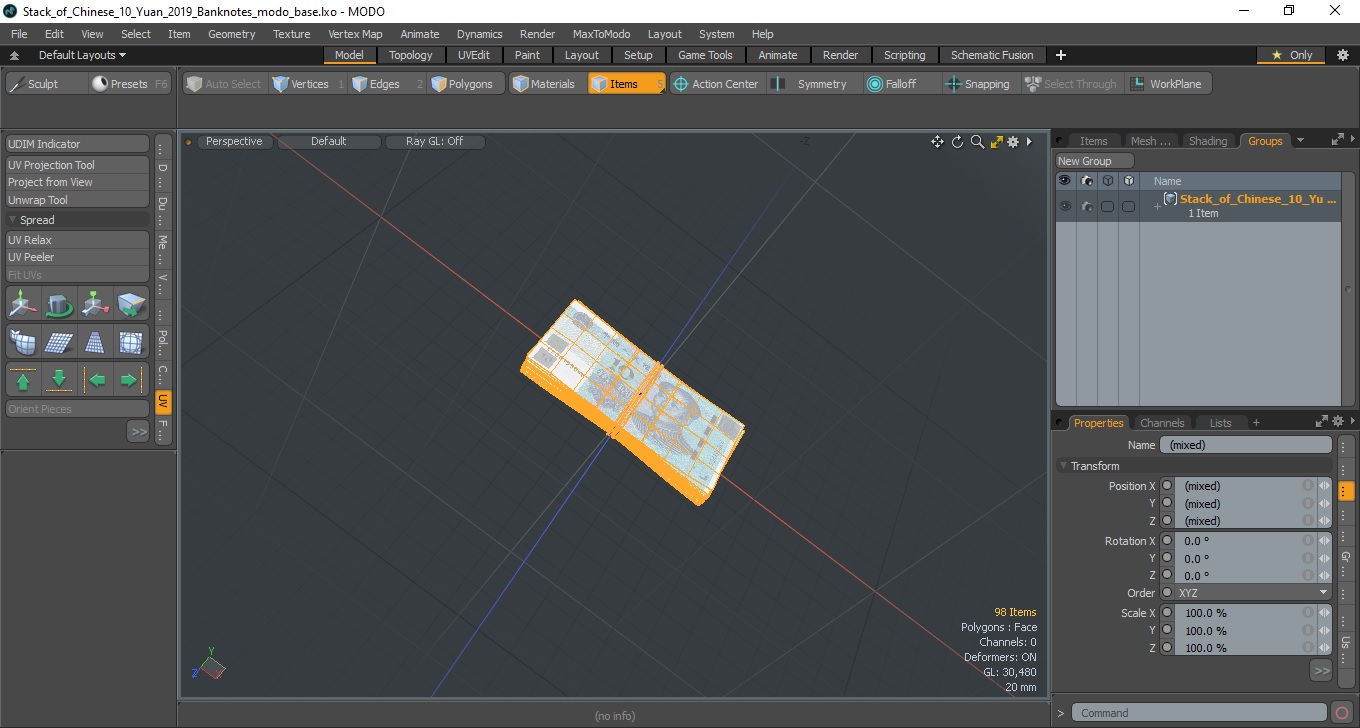This screenshot has height=728, width=1360.
Task: Open the Groups panel tab dropdown arrow
Action: (1300, 141)
